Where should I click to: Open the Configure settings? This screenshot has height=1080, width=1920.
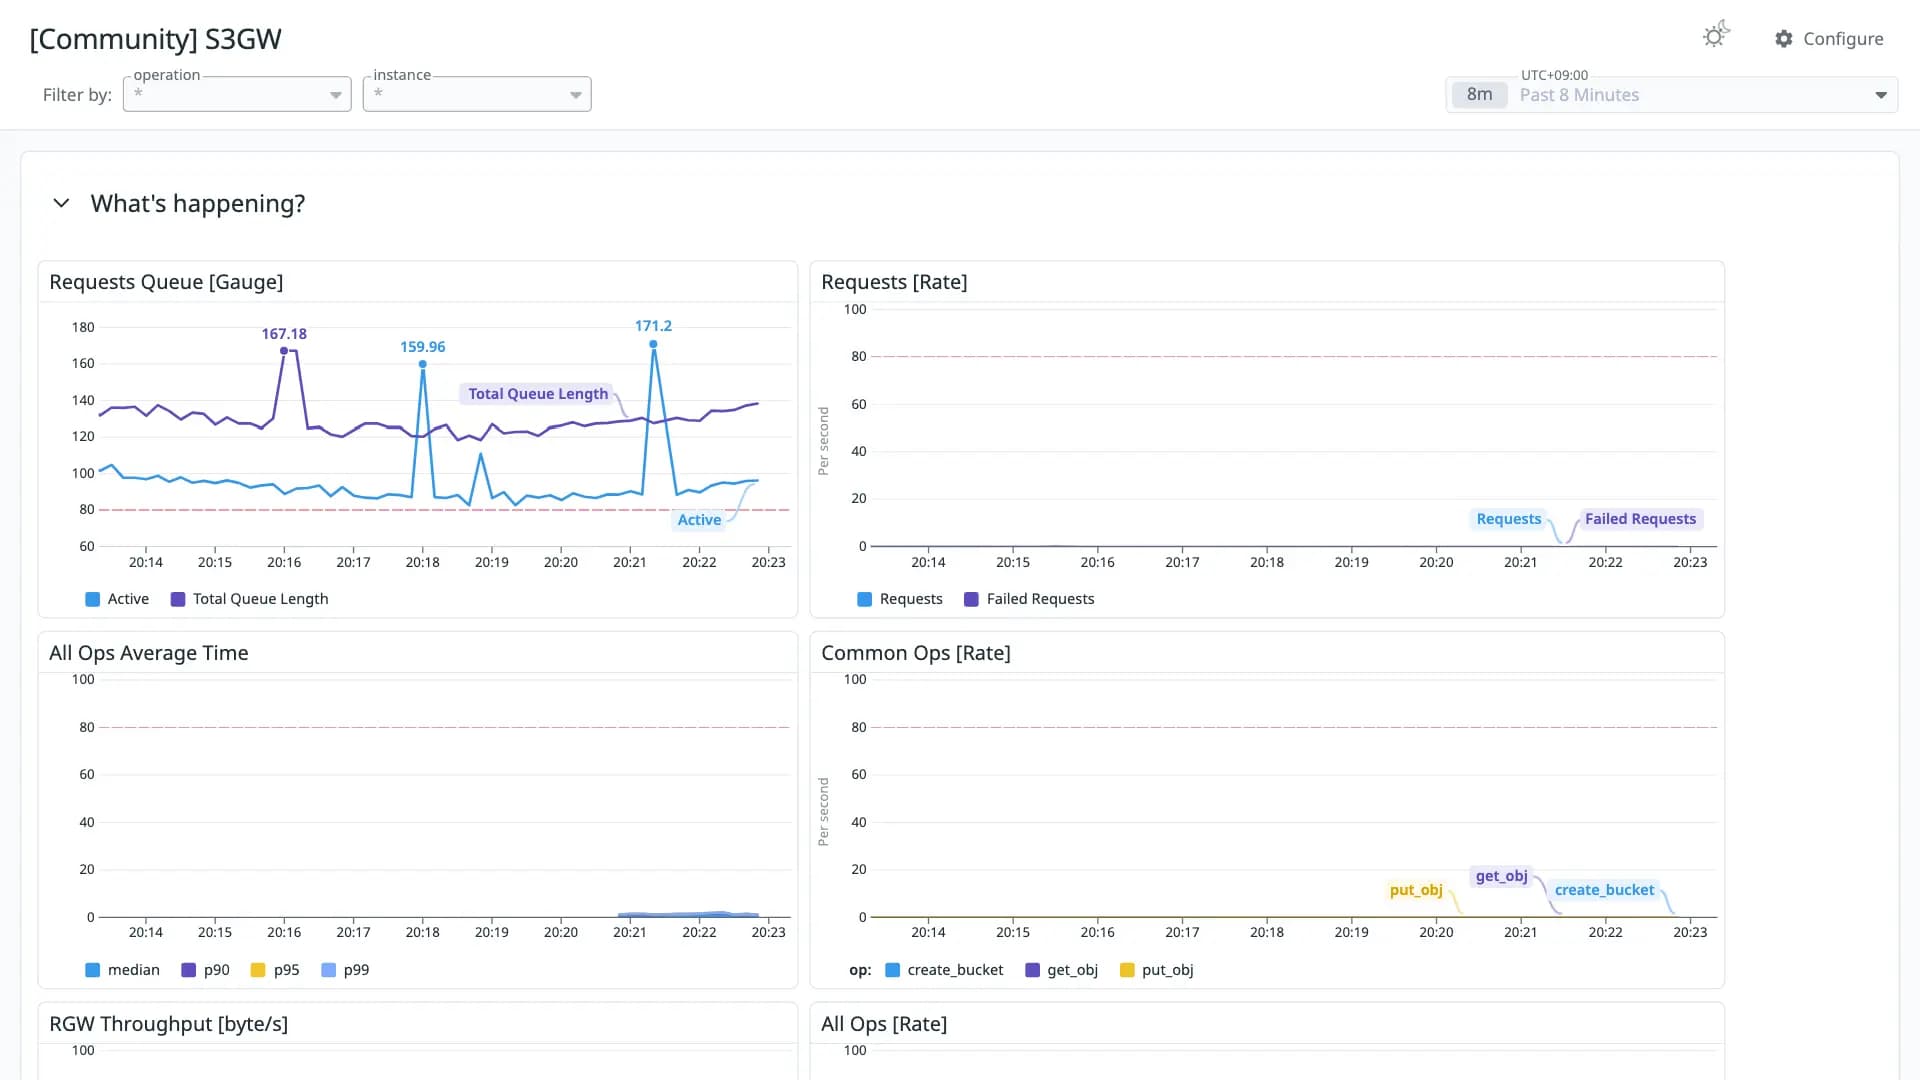click(x=1829, y=39)
